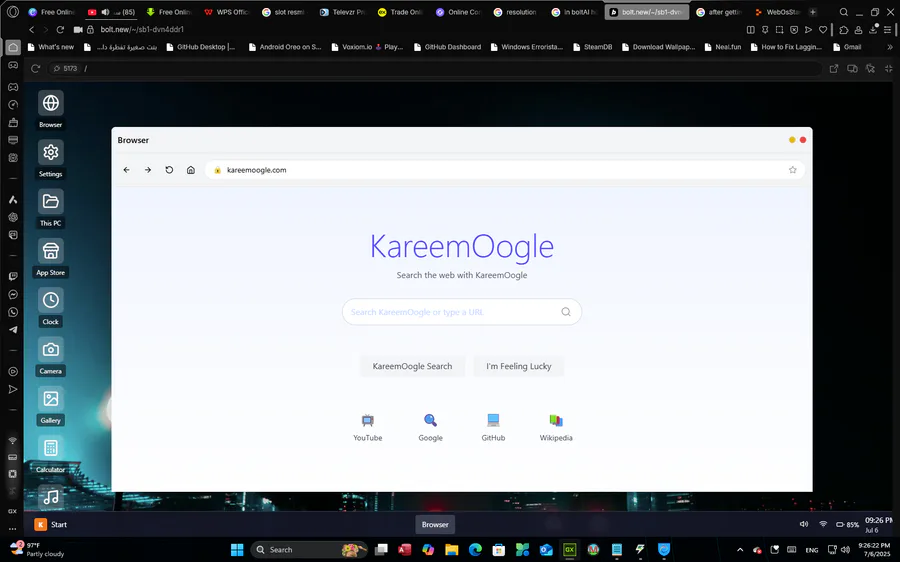Select Browser in the web OS taskbar
Screen dimensions: 900x562
point(435,524)
